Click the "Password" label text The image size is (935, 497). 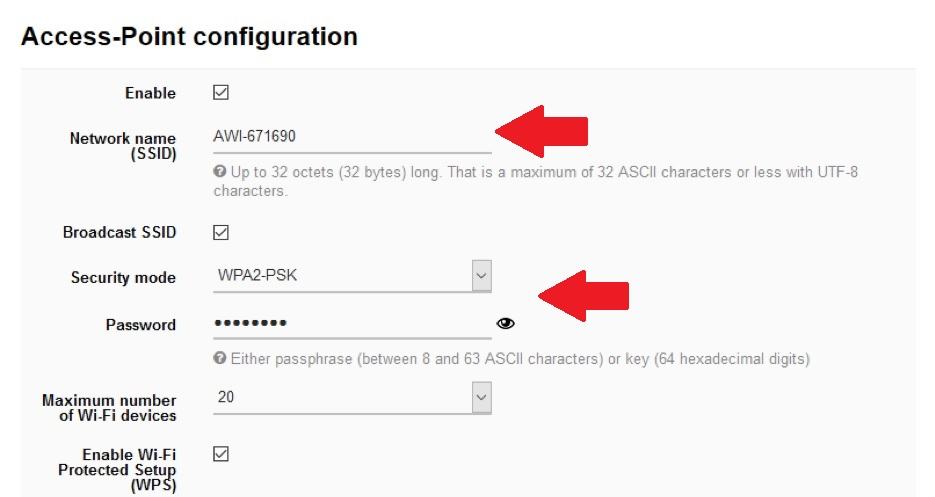(140, 324)
